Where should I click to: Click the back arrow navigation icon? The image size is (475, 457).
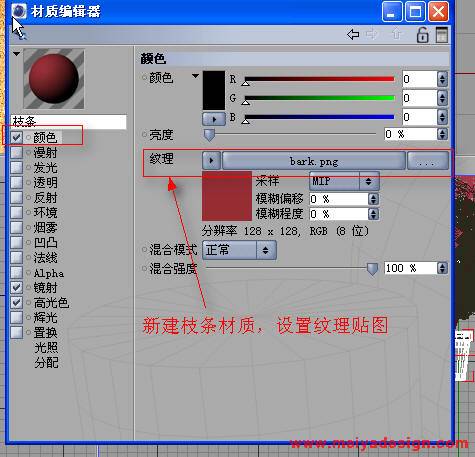coord(353,34)
